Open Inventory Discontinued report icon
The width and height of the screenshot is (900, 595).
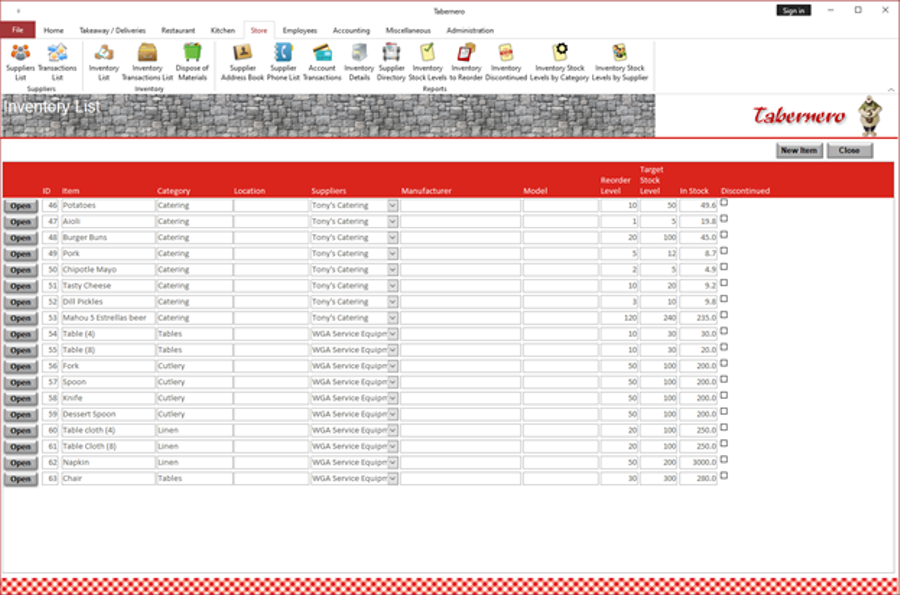coord(506,62)
